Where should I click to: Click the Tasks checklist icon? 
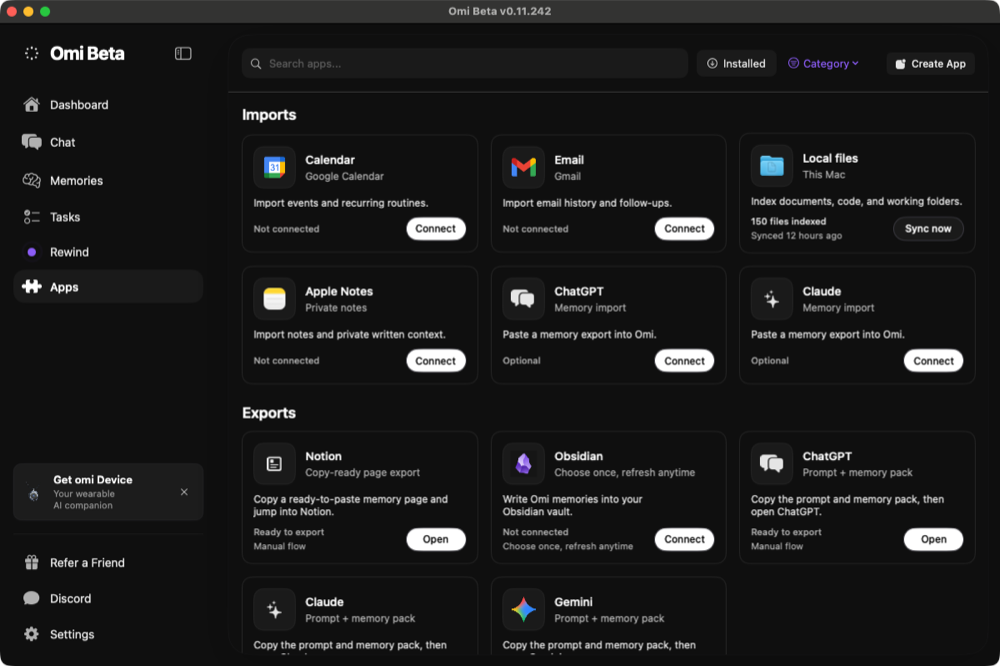point(31,217)
